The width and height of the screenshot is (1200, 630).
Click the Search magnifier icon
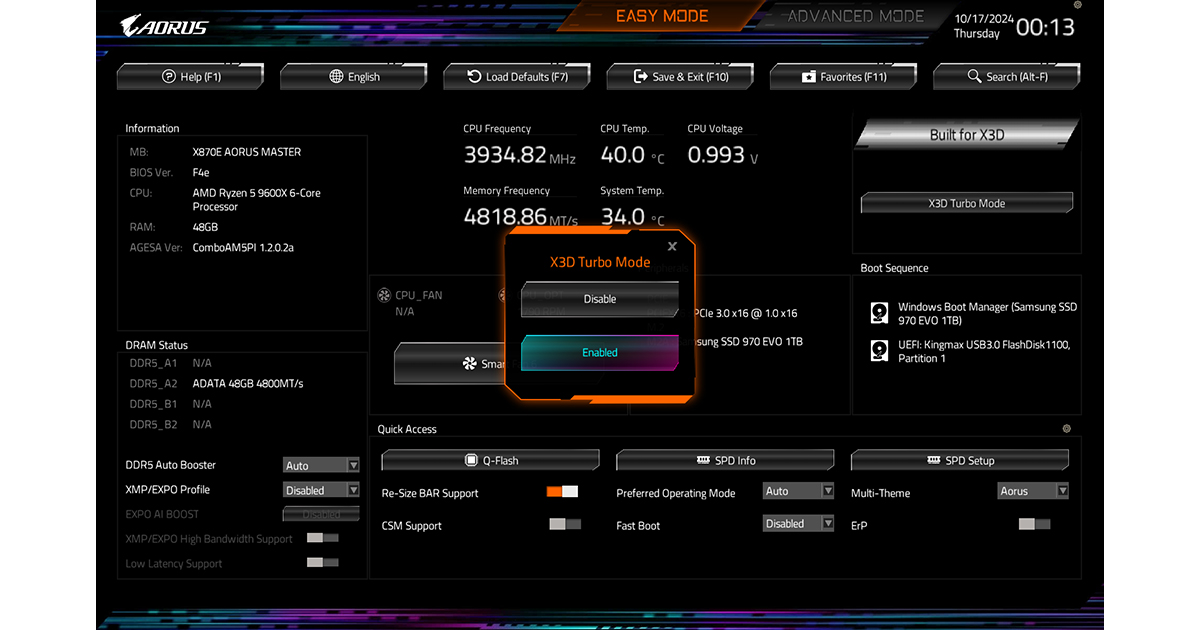(x=974, y=76)
